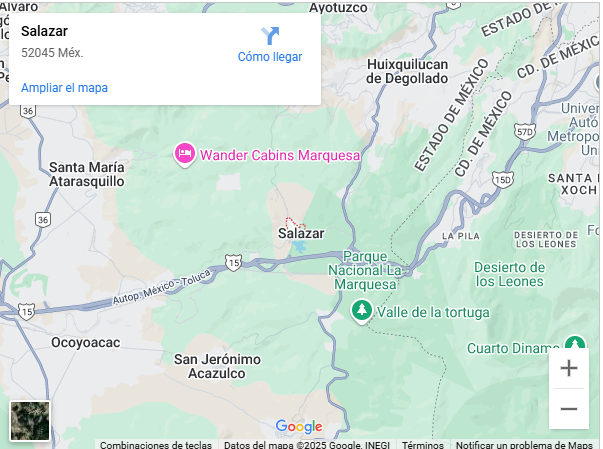
Task: Click the 57D highway shield
Action: [x=525, y=132]
